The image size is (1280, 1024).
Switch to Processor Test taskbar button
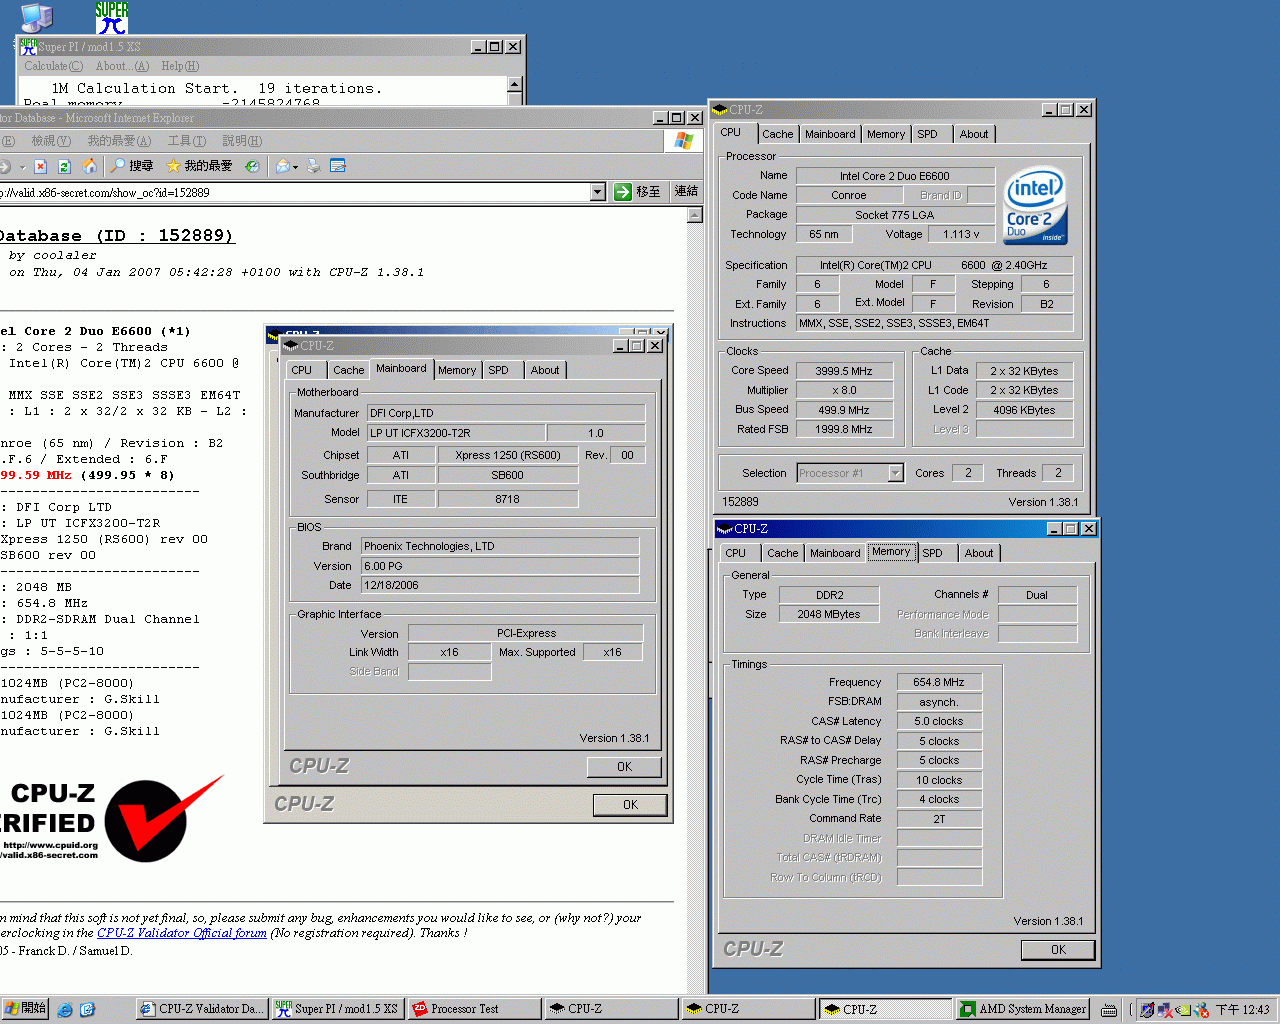tap(474, 1009)
